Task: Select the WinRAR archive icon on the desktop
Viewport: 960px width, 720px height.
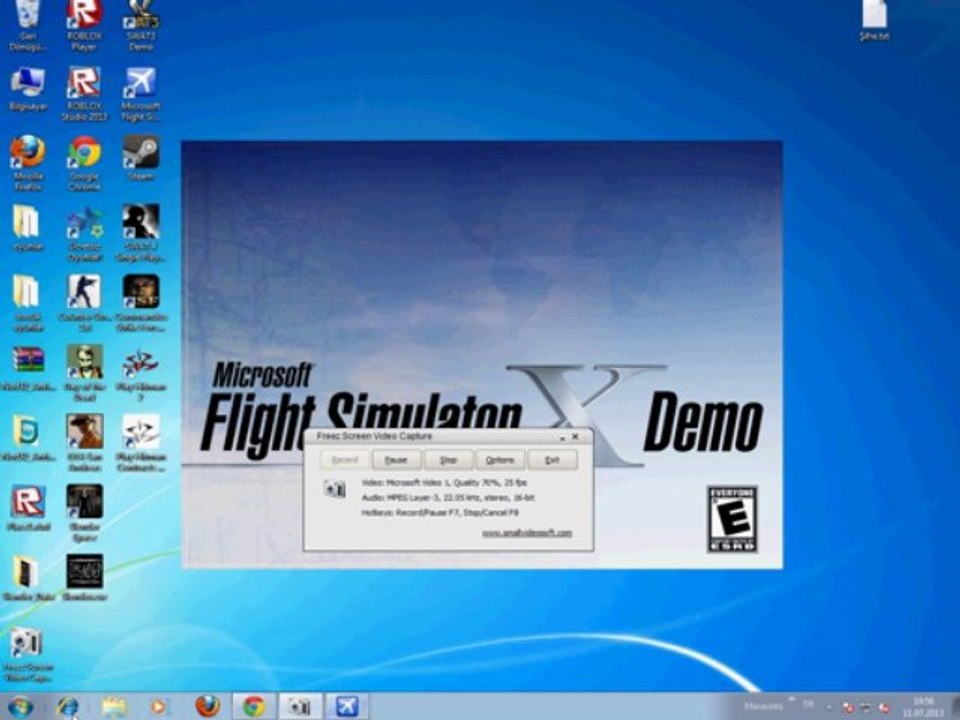Action: click(28, 369)
